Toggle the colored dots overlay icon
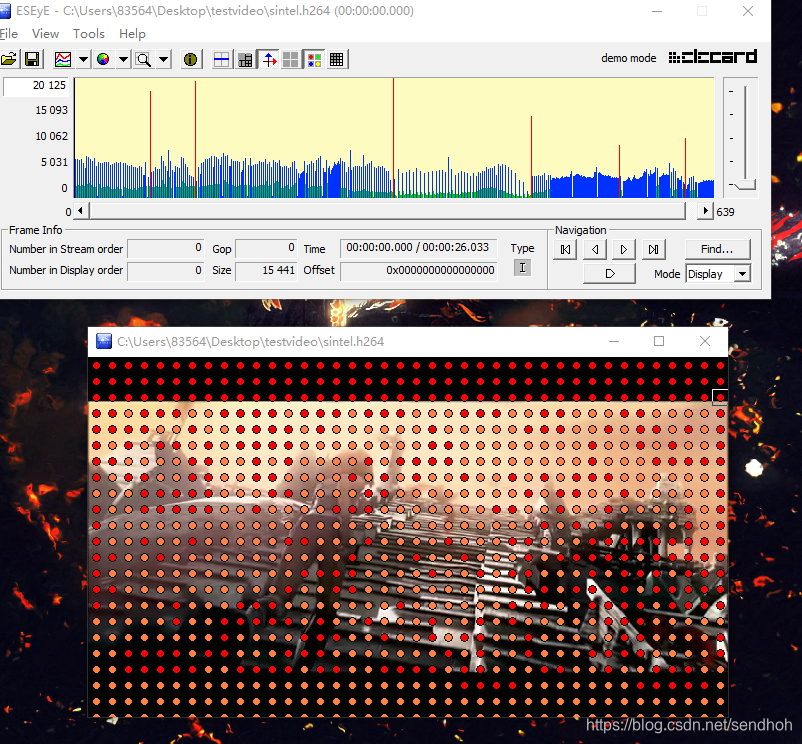The width and height of the screenshot is (802, 744). pos(314,59)
